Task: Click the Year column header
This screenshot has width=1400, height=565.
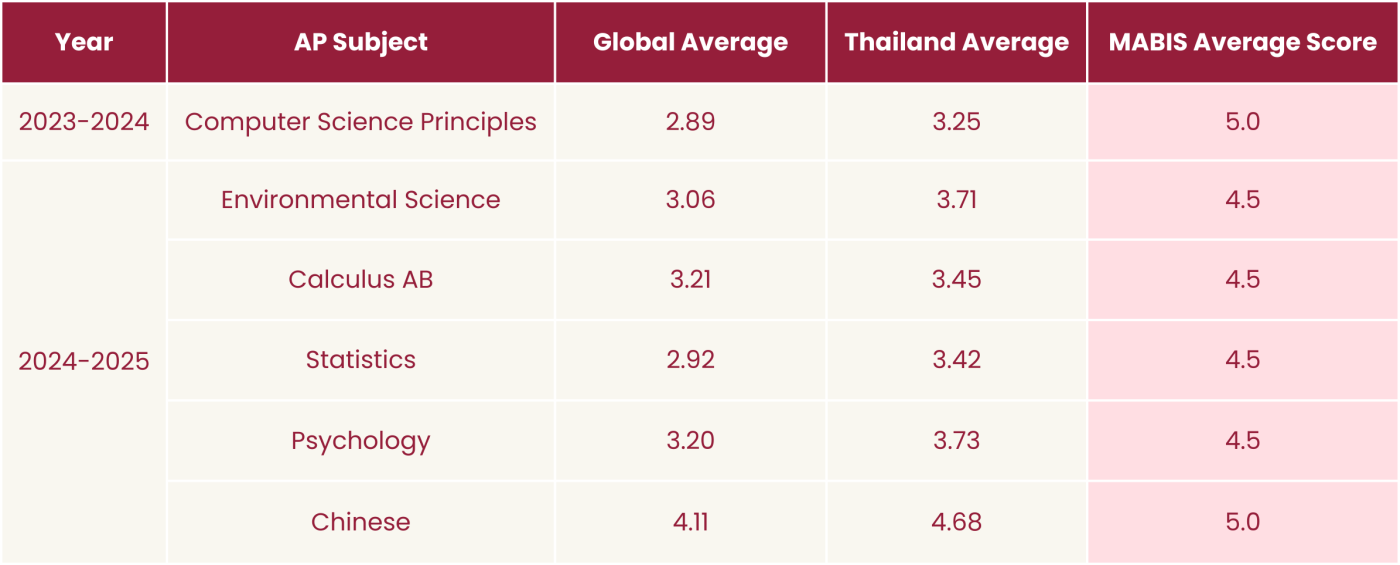Action: tap(84, 42)
